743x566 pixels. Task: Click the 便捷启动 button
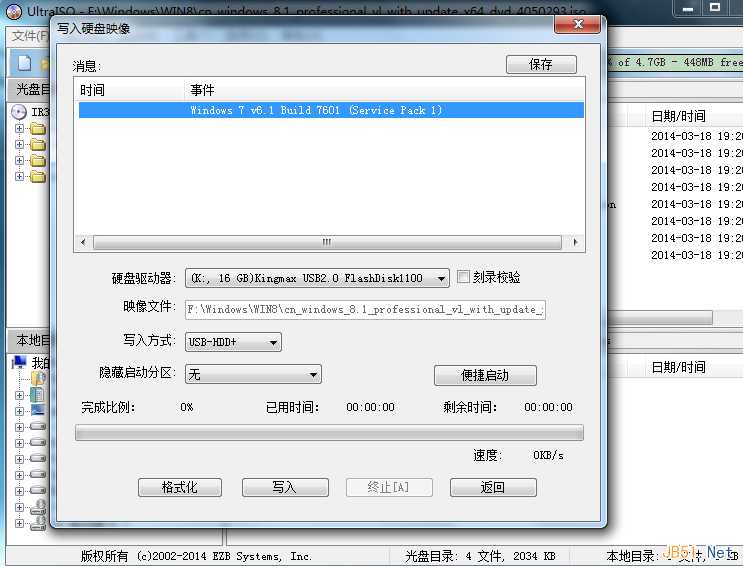(x=485, y=375)
